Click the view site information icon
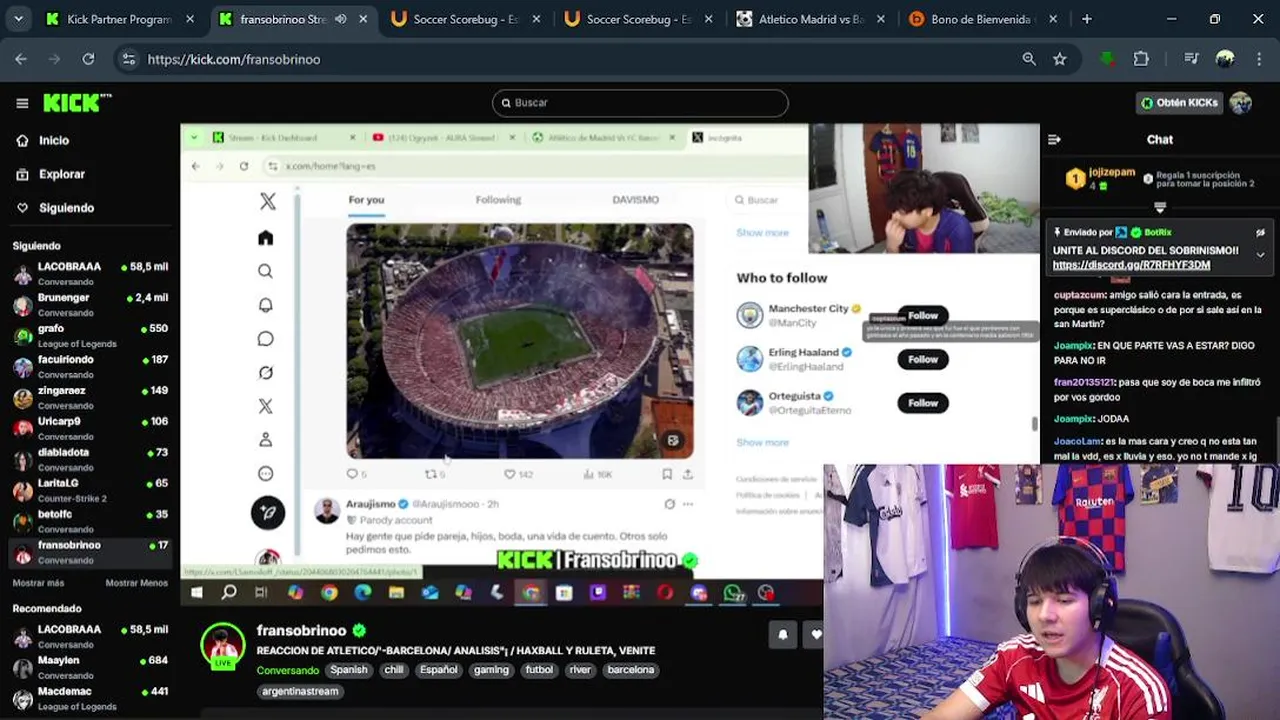 [128, 59]
